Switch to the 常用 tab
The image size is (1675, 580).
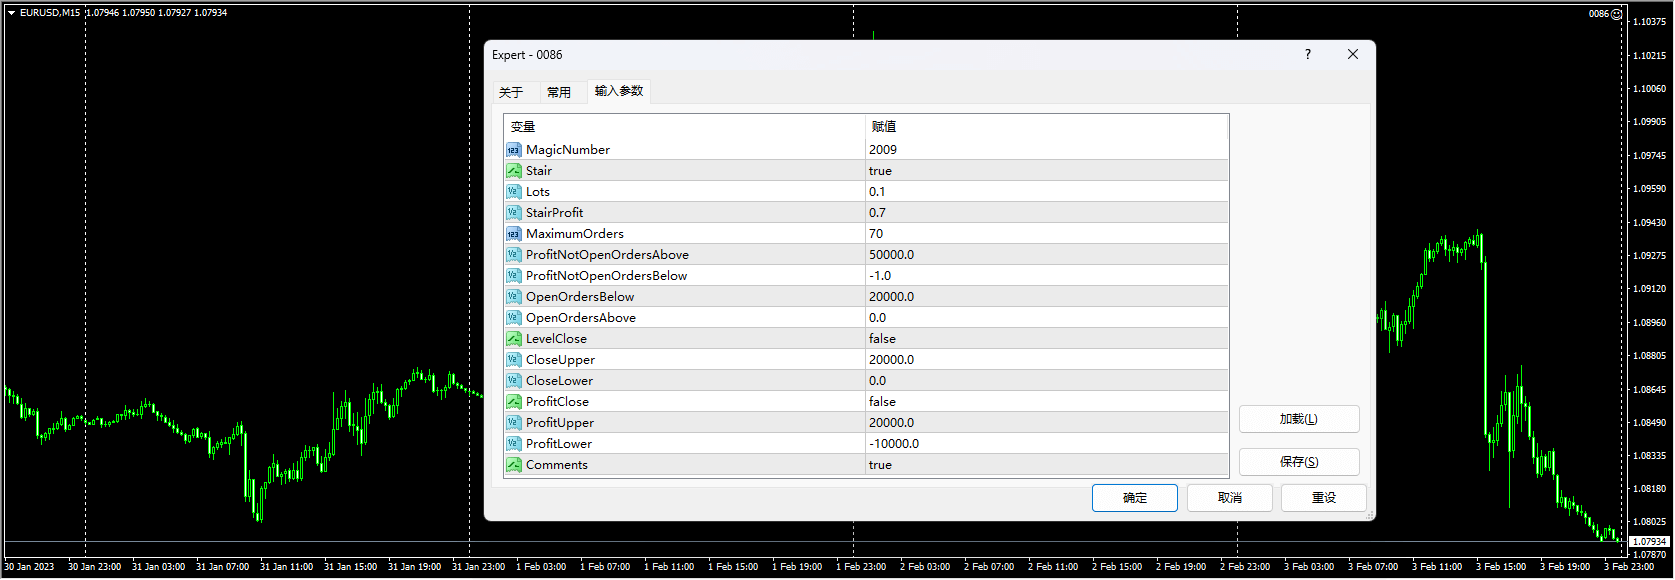(x=559, y=92)
